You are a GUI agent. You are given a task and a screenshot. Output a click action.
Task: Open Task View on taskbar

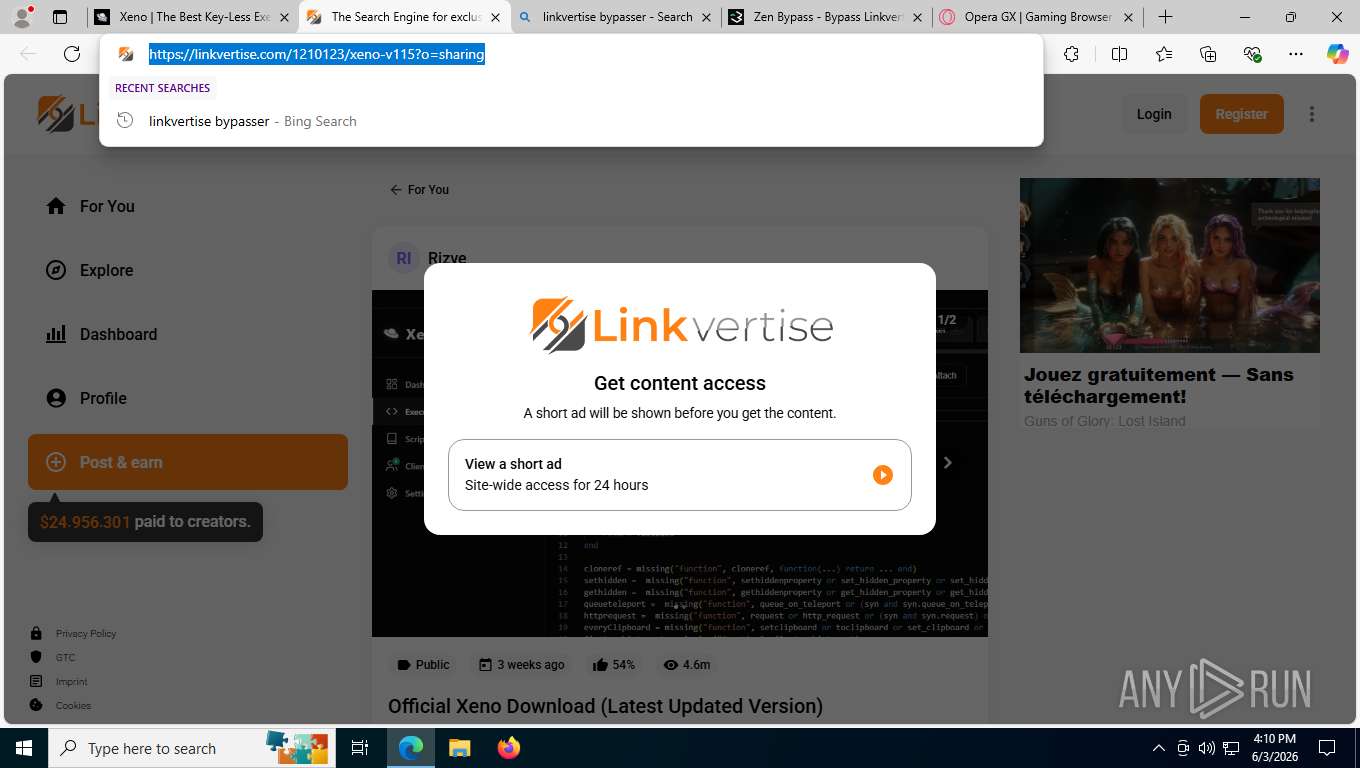point(360,748)
